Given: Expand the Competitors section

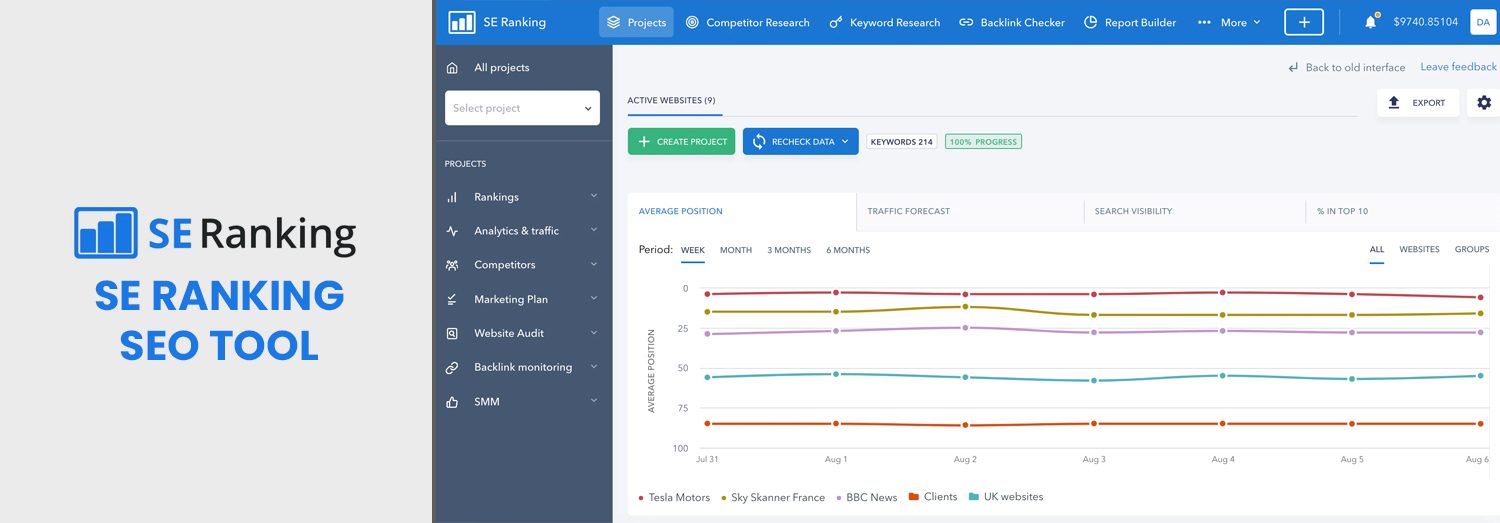Looking at the screenshot, I should pyautogui.click(x=594, y=264).
